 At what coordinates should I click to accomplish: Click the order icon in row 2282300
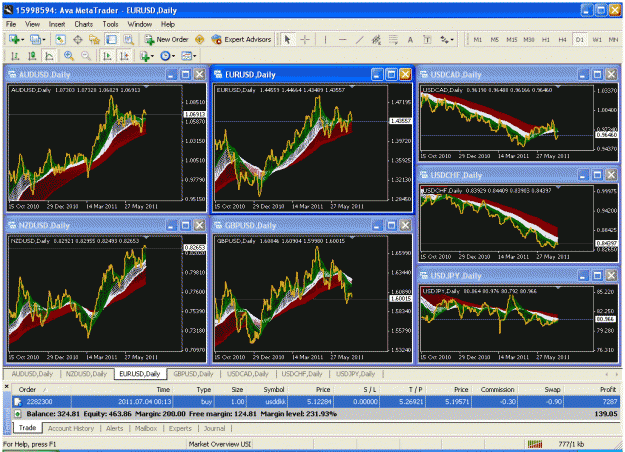tap(18, 402)
